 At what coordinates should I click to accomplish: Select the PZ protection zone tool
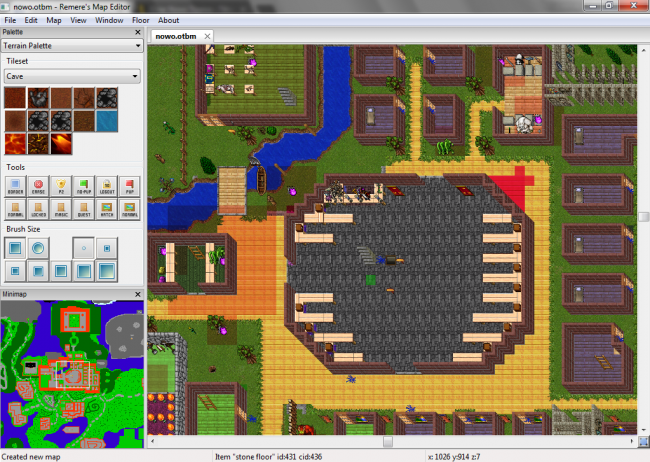[61, 186]
